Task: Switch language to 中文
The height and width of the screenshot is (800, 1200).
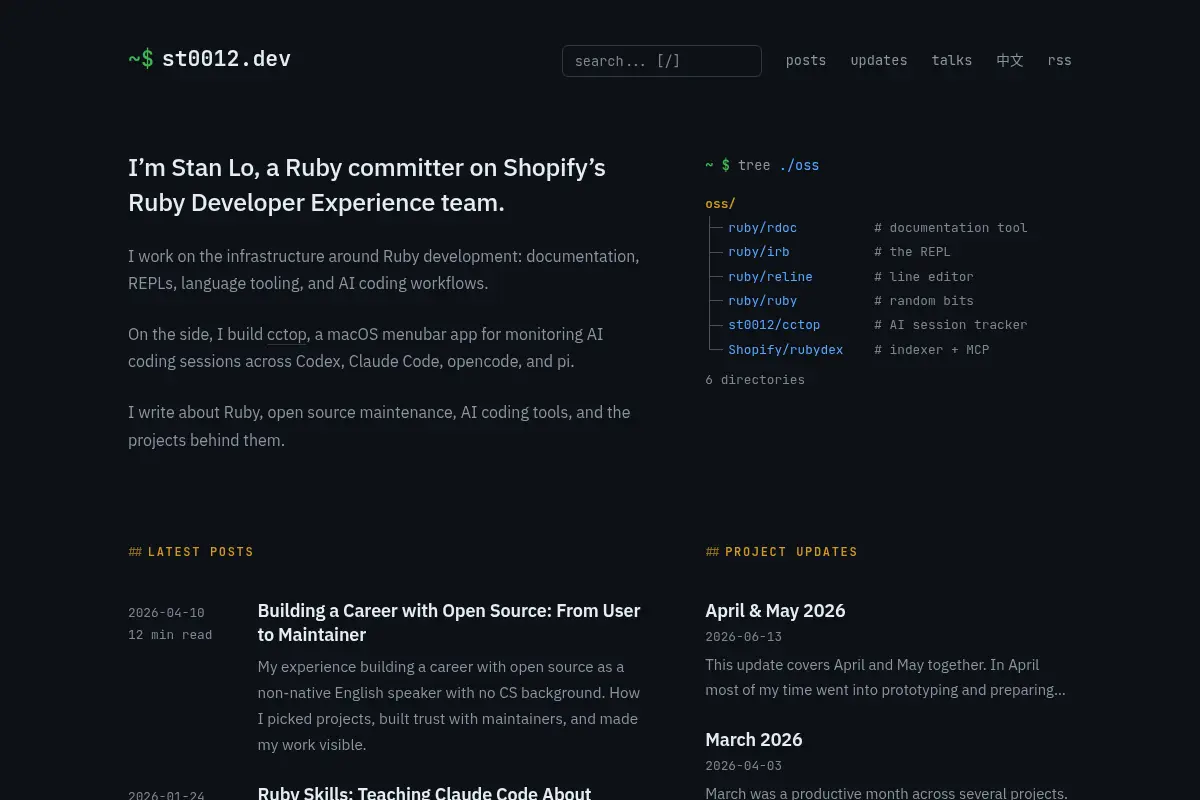Action: tap(1010, 60)
